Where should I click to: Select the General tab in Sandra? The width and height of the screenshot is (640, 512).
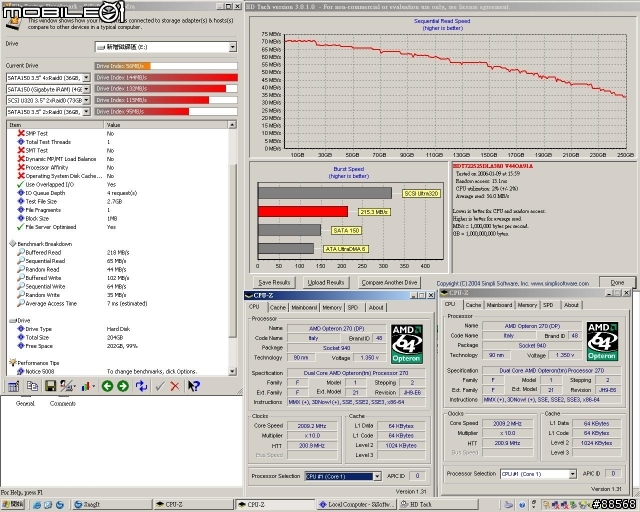click(x=25, y=403)
